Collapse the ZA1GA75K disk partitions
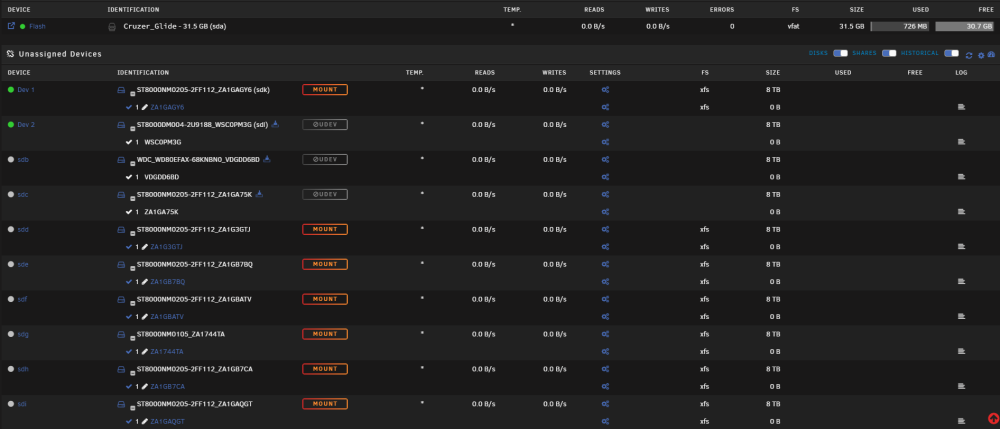Image resolution: width=1000 pixels, height=429 pixels. pos(133,198)
